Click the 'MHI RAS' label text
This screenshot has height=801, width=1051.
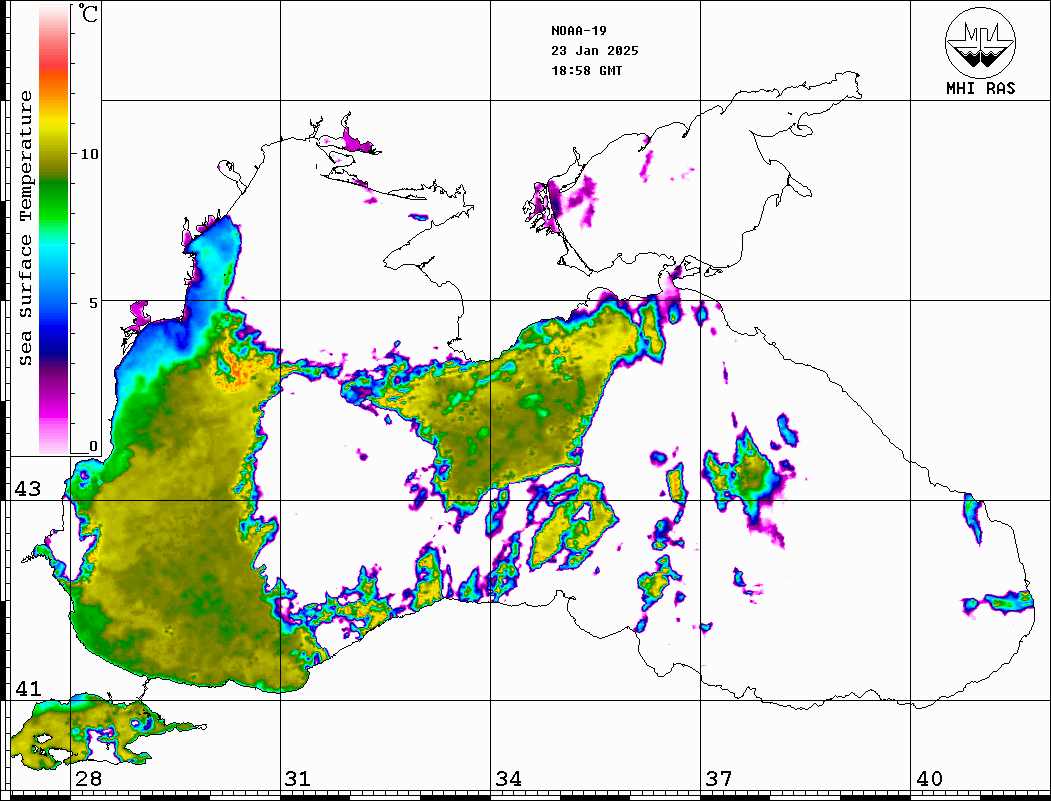981,88
